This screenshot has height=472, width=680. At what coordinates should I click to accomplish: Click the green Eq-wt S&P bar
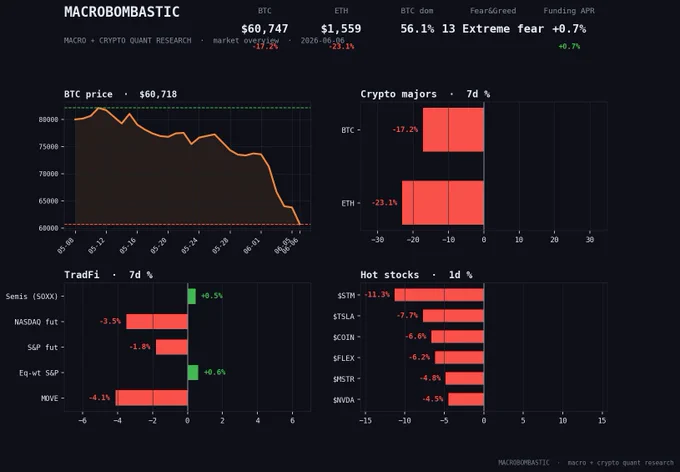click(x=193, y=372)
